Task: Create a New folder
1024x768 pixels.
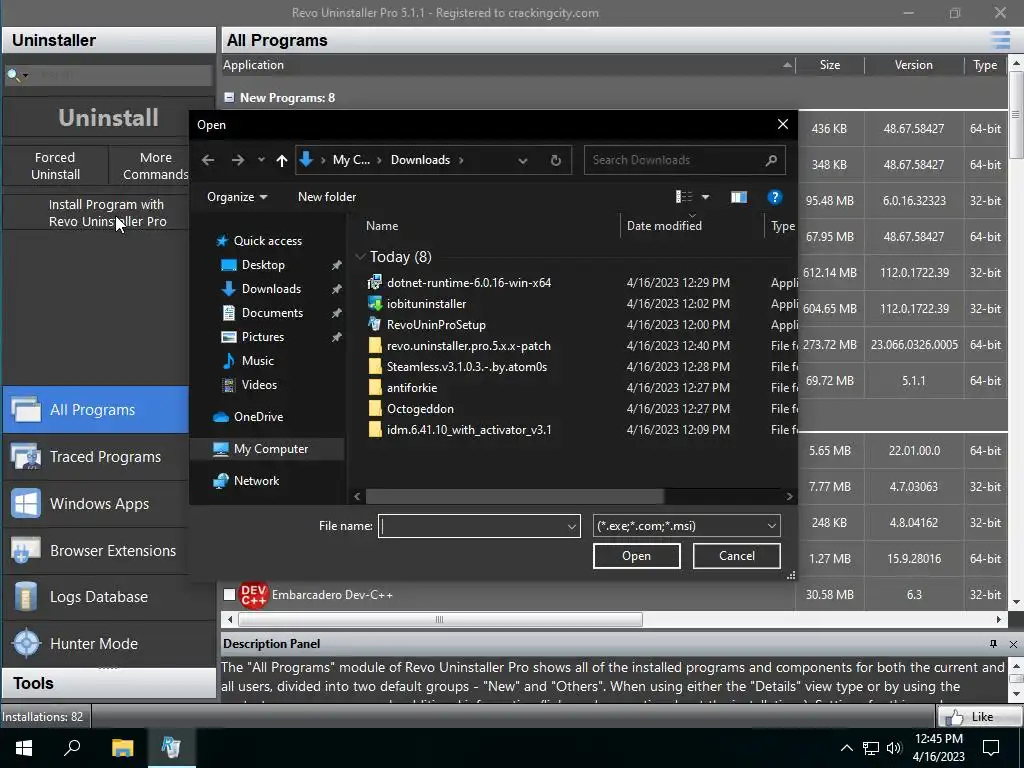Action: click(327, 197)
